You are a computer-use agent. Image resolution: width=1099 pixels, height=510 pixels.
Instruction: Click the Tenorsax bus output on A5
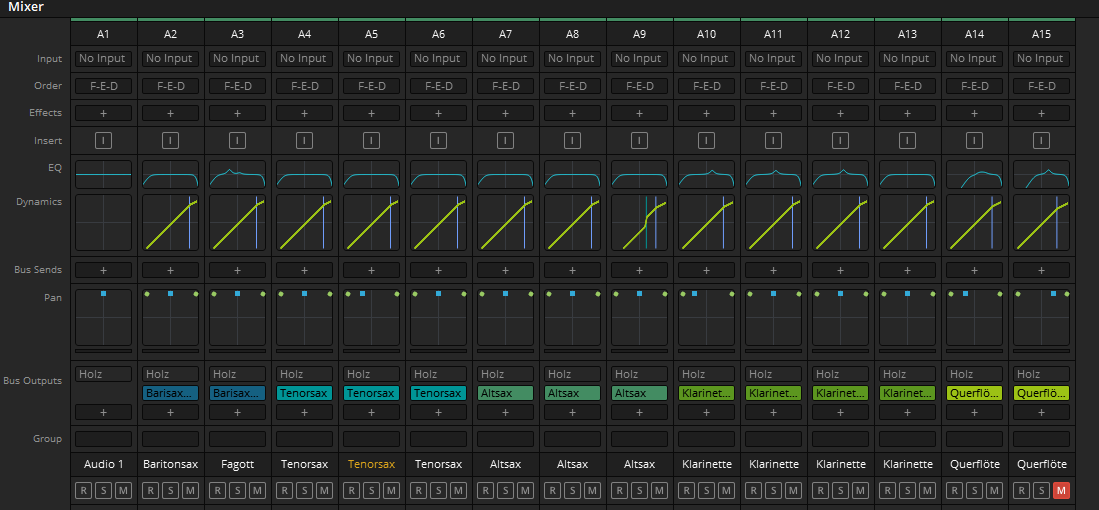pos(371,393)
